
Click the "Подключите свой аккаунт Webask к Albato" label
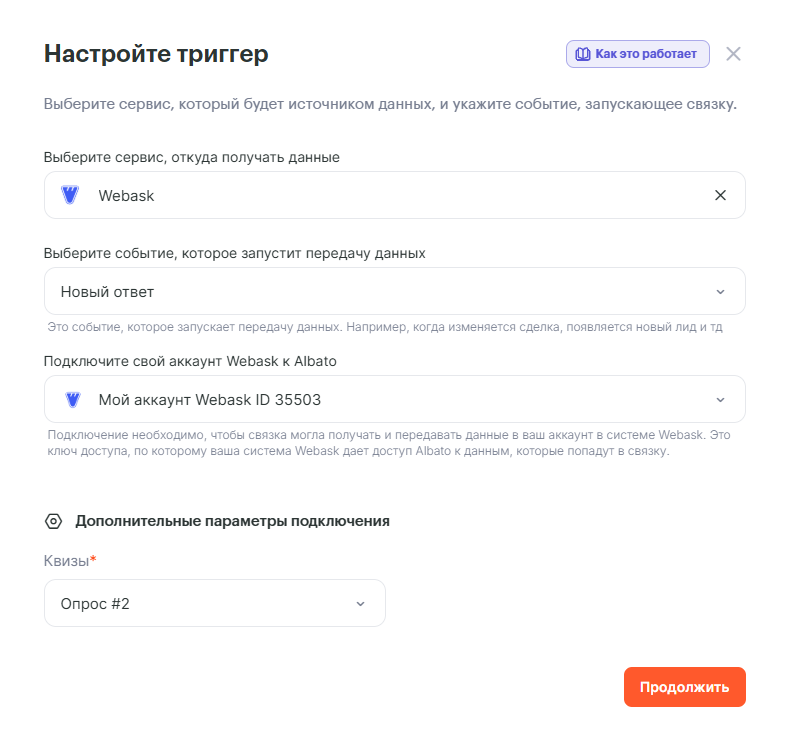(x=190, y=361)
